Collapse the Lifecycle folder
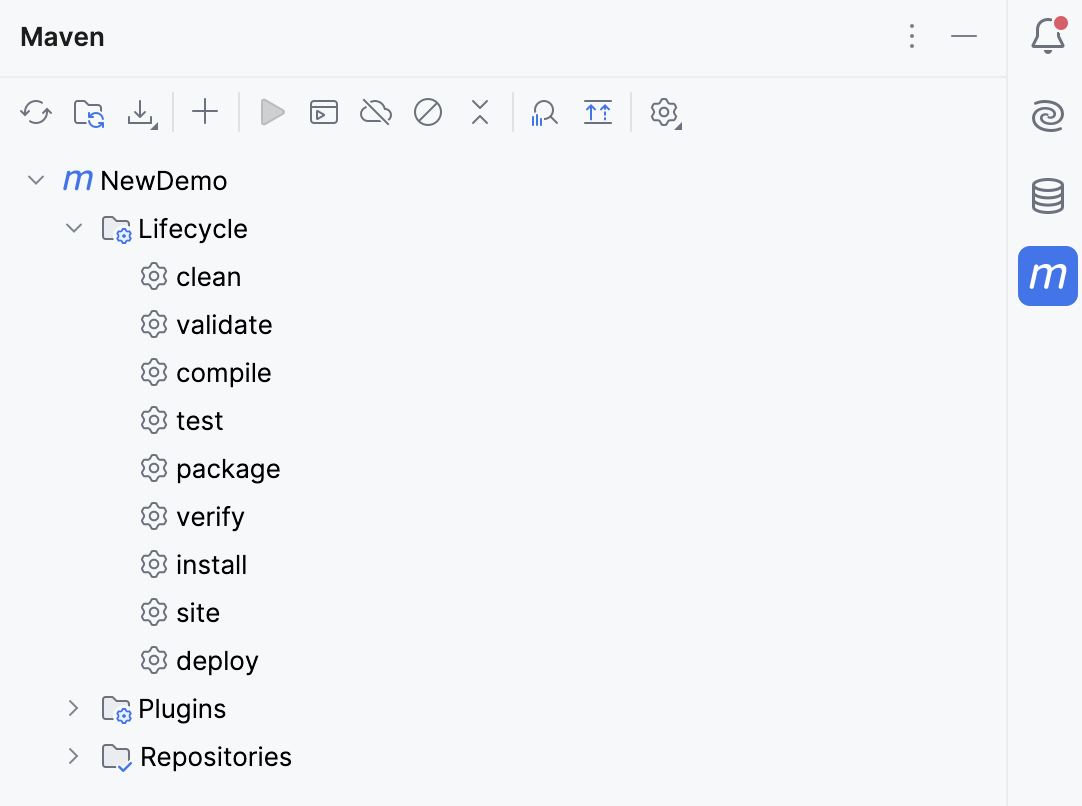The height and width of the screenshot is (806, 1082). 73,229
